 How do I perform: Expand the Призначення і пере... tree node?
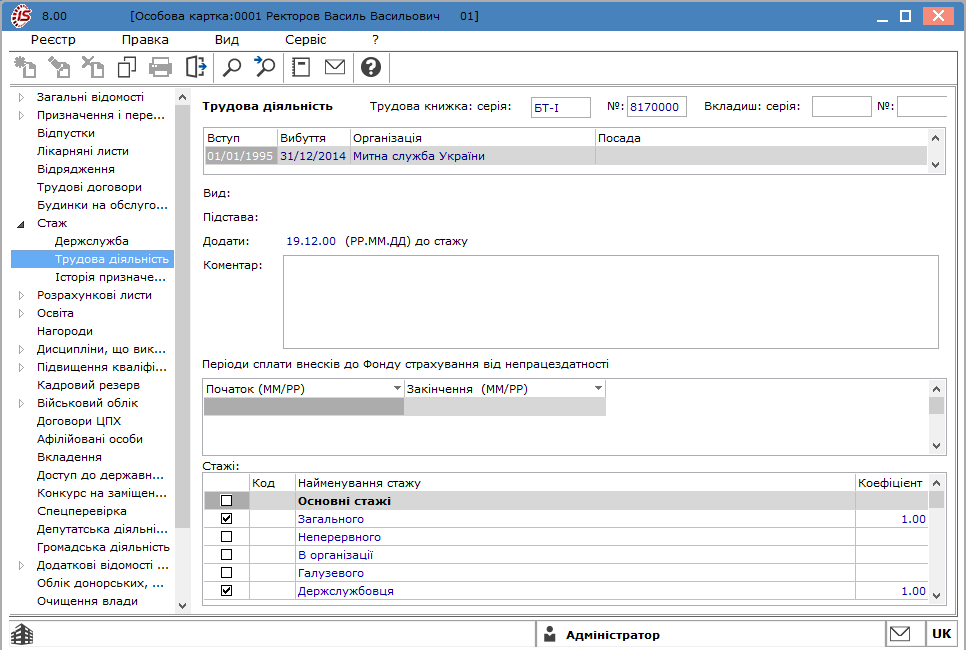point(22,115)
